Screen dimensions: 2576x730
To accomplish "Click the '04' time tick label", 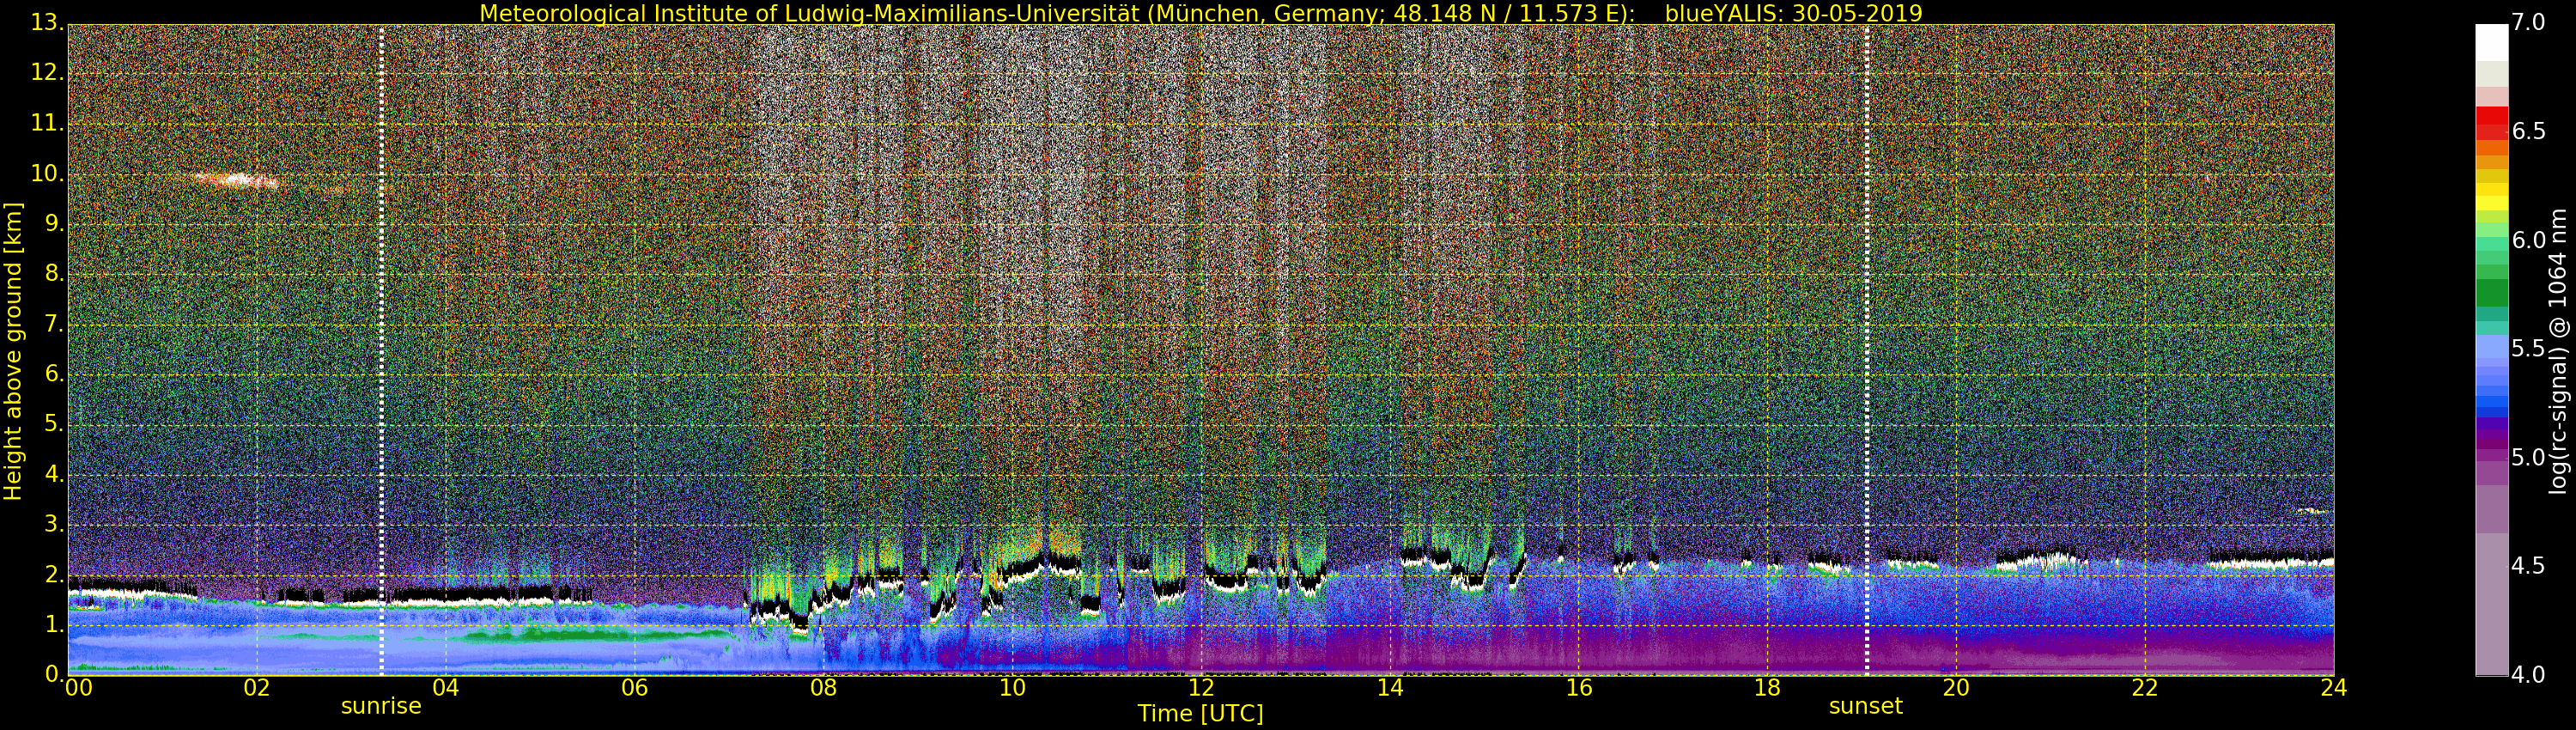I will tap(446, 688).
